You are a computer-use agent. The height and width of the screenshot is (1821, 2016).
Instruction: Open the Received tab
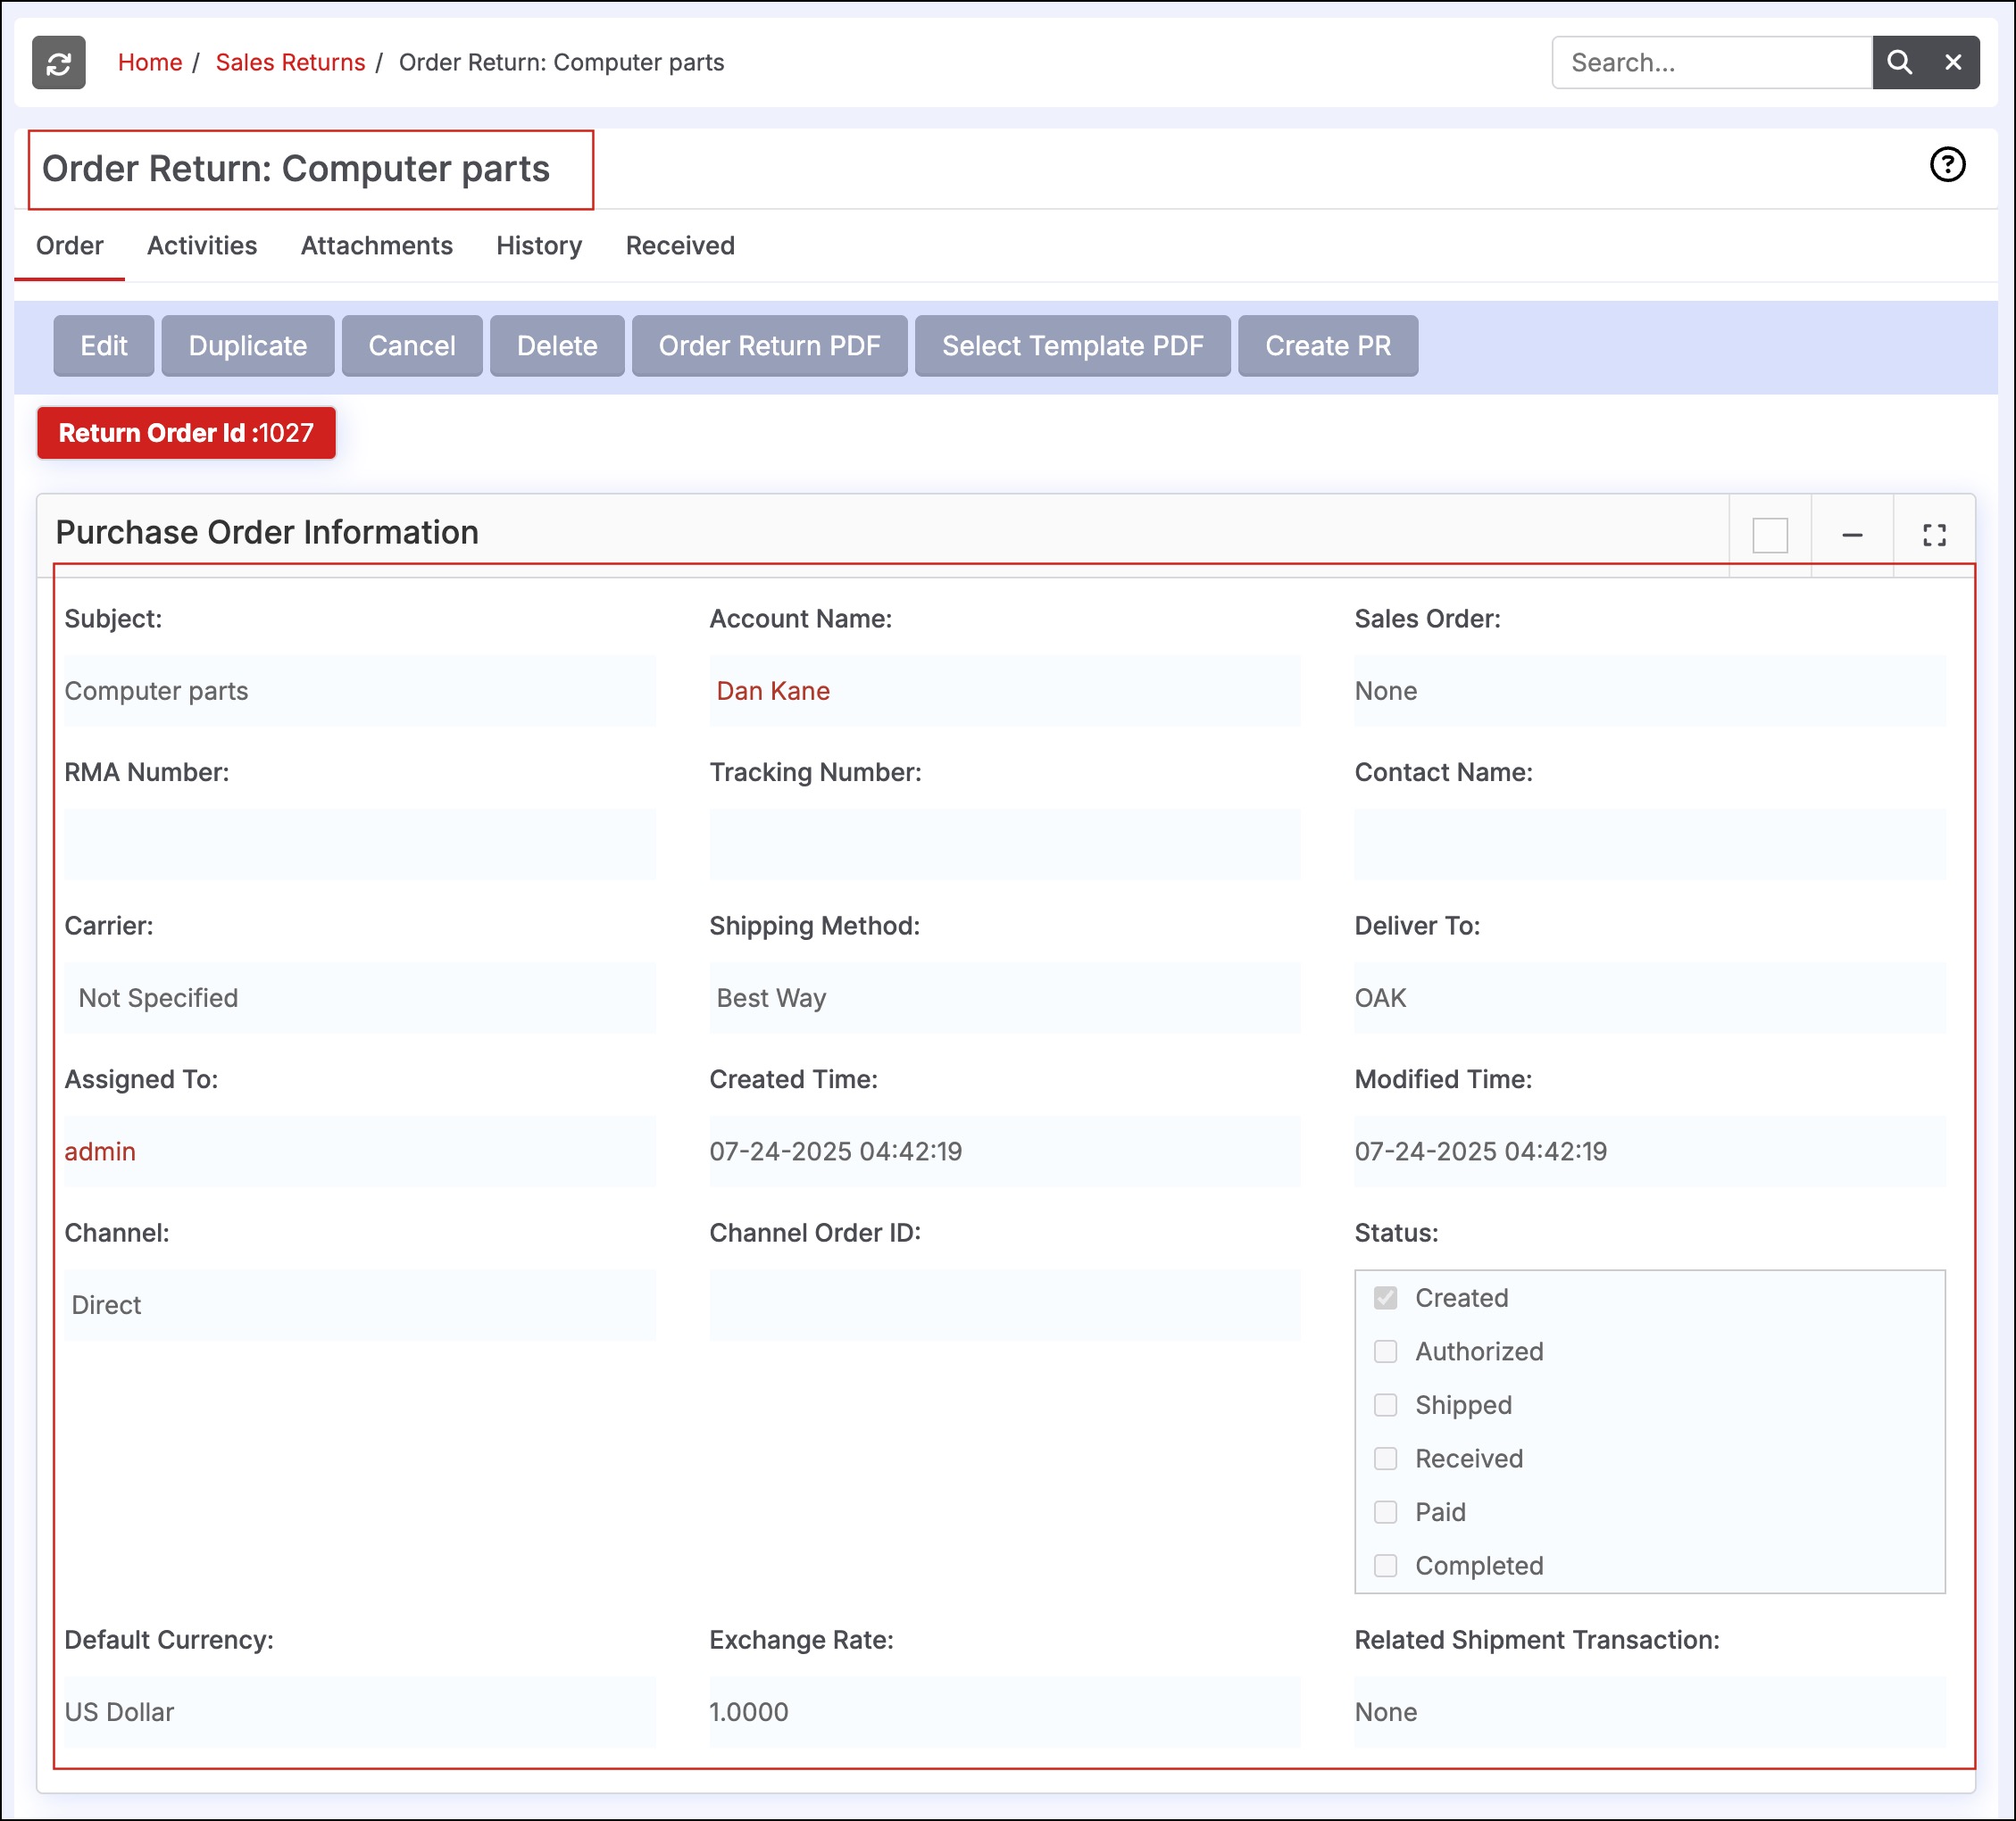(x=680, y=246)
